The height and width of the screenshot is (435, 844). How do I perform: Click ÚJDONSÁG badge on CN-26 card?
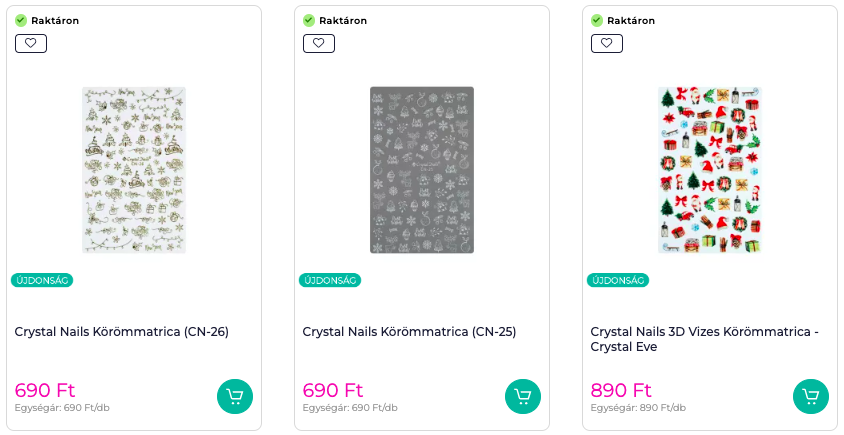coord(42,280)
